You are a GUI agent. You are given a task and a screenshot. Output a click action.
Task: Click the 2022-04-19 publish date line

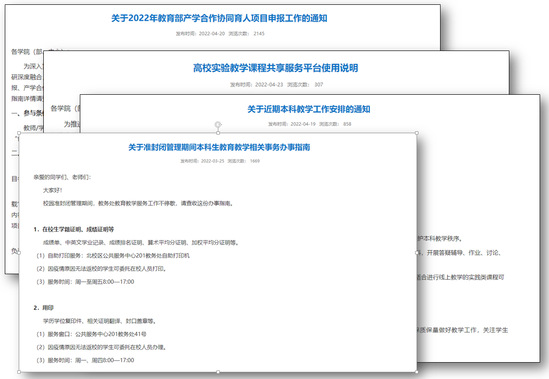(310, 124)
